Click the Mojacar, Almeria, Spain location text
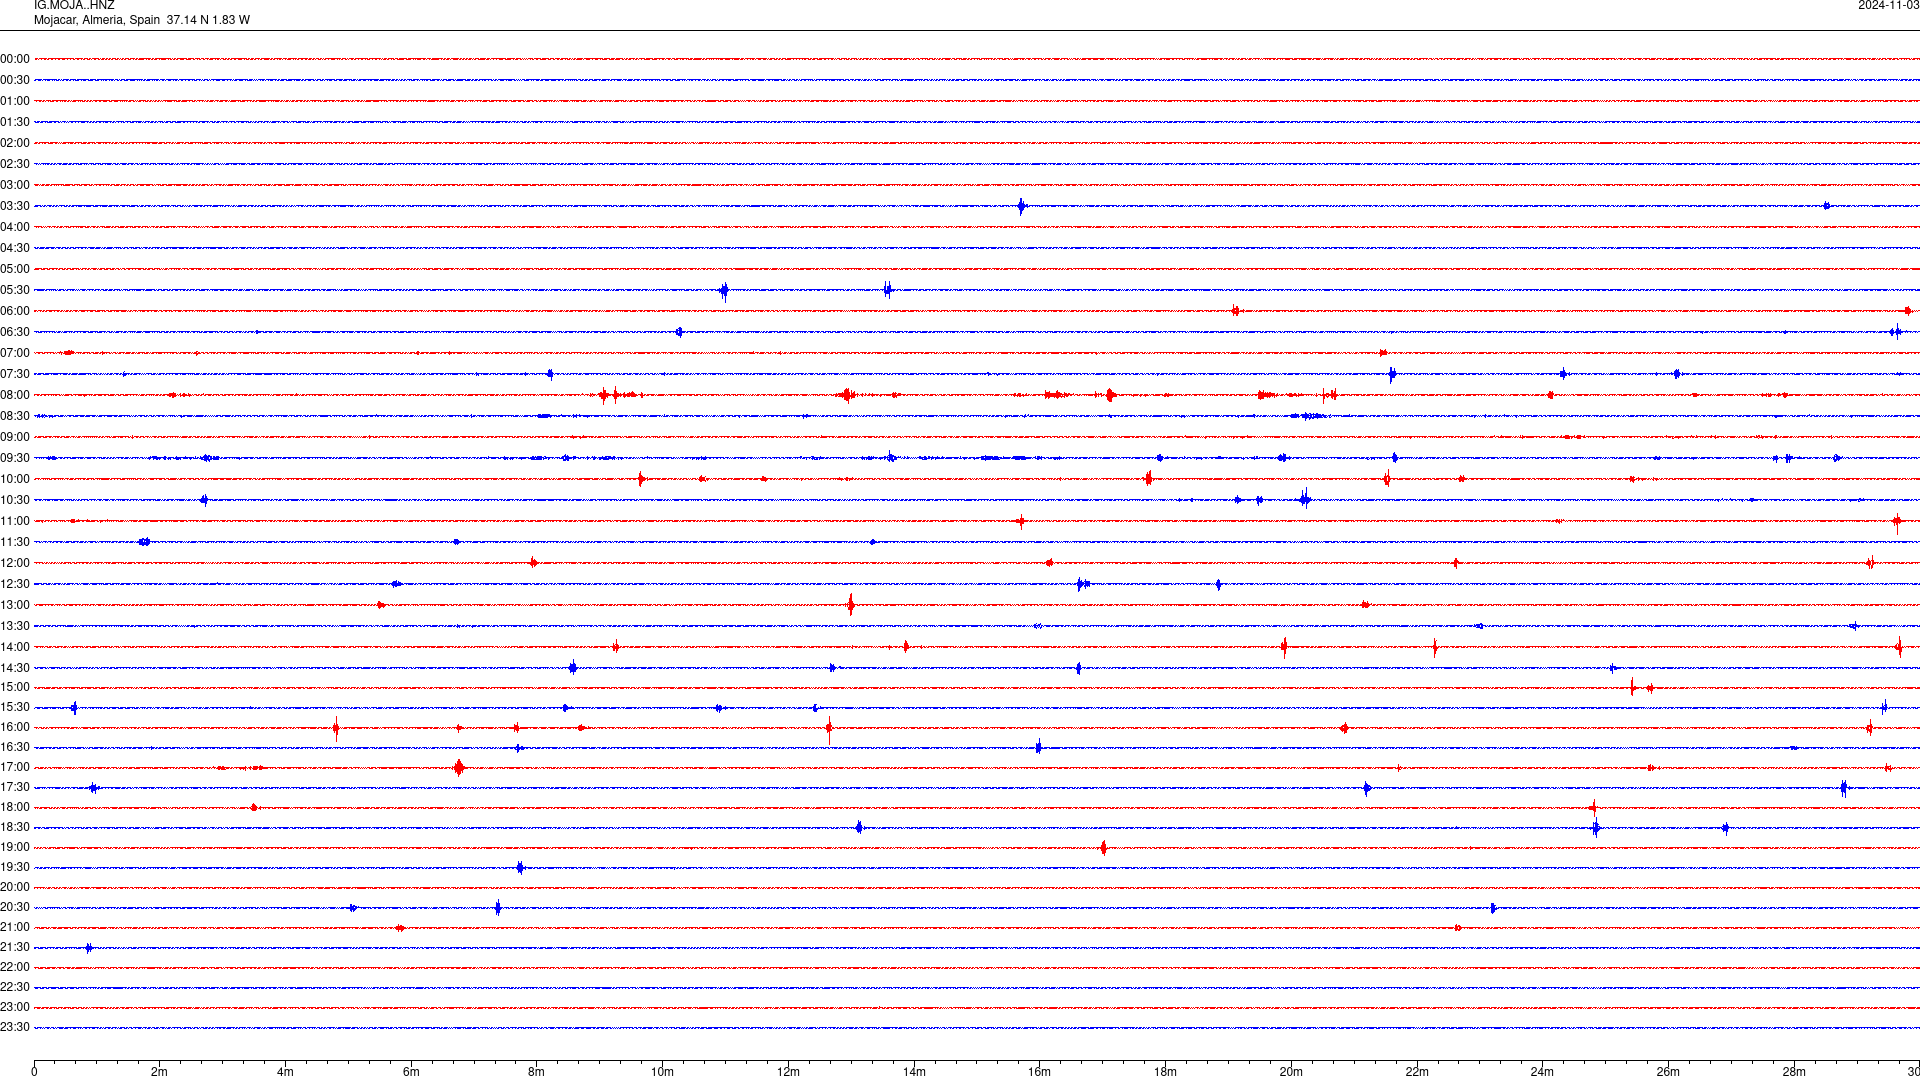Viewport: 1920px width, 1080px height. click(x=97, y=20)
